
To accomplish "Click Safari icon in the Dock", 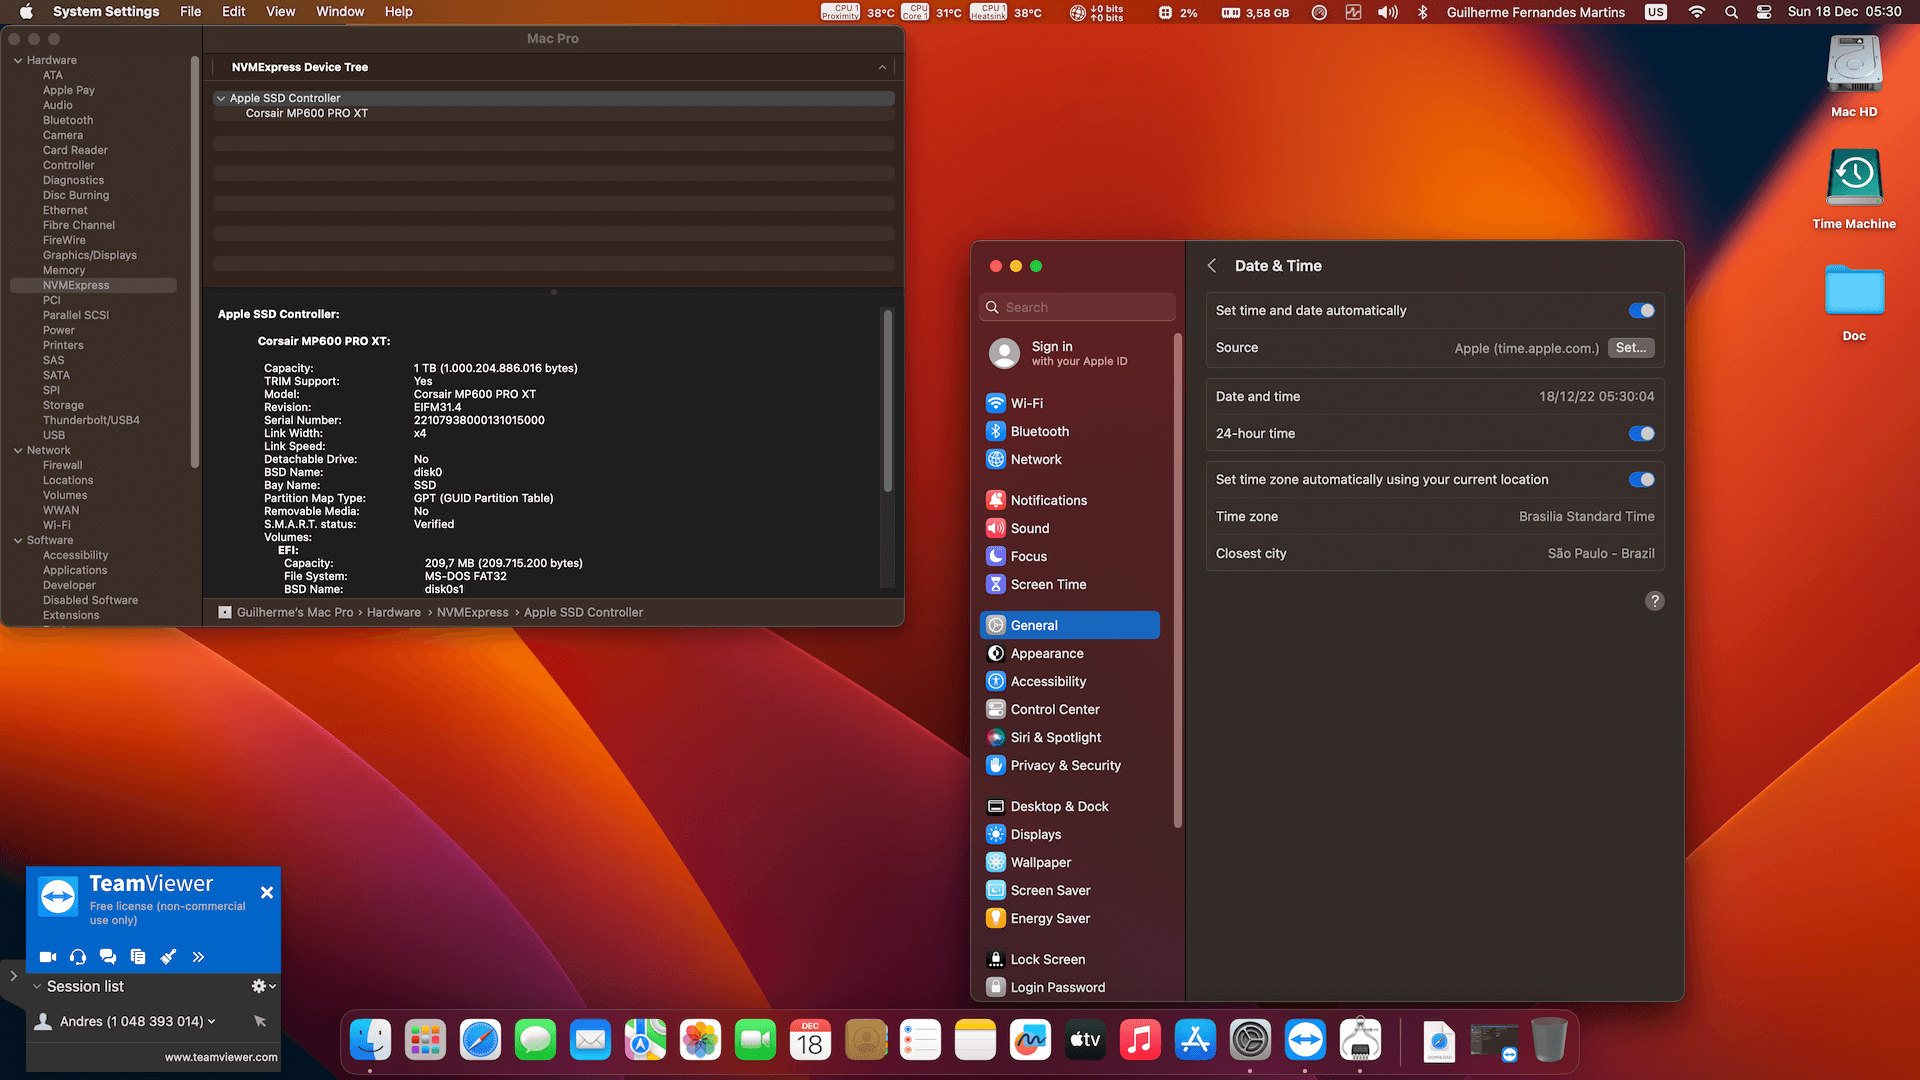I will (x=480, y=1041).
